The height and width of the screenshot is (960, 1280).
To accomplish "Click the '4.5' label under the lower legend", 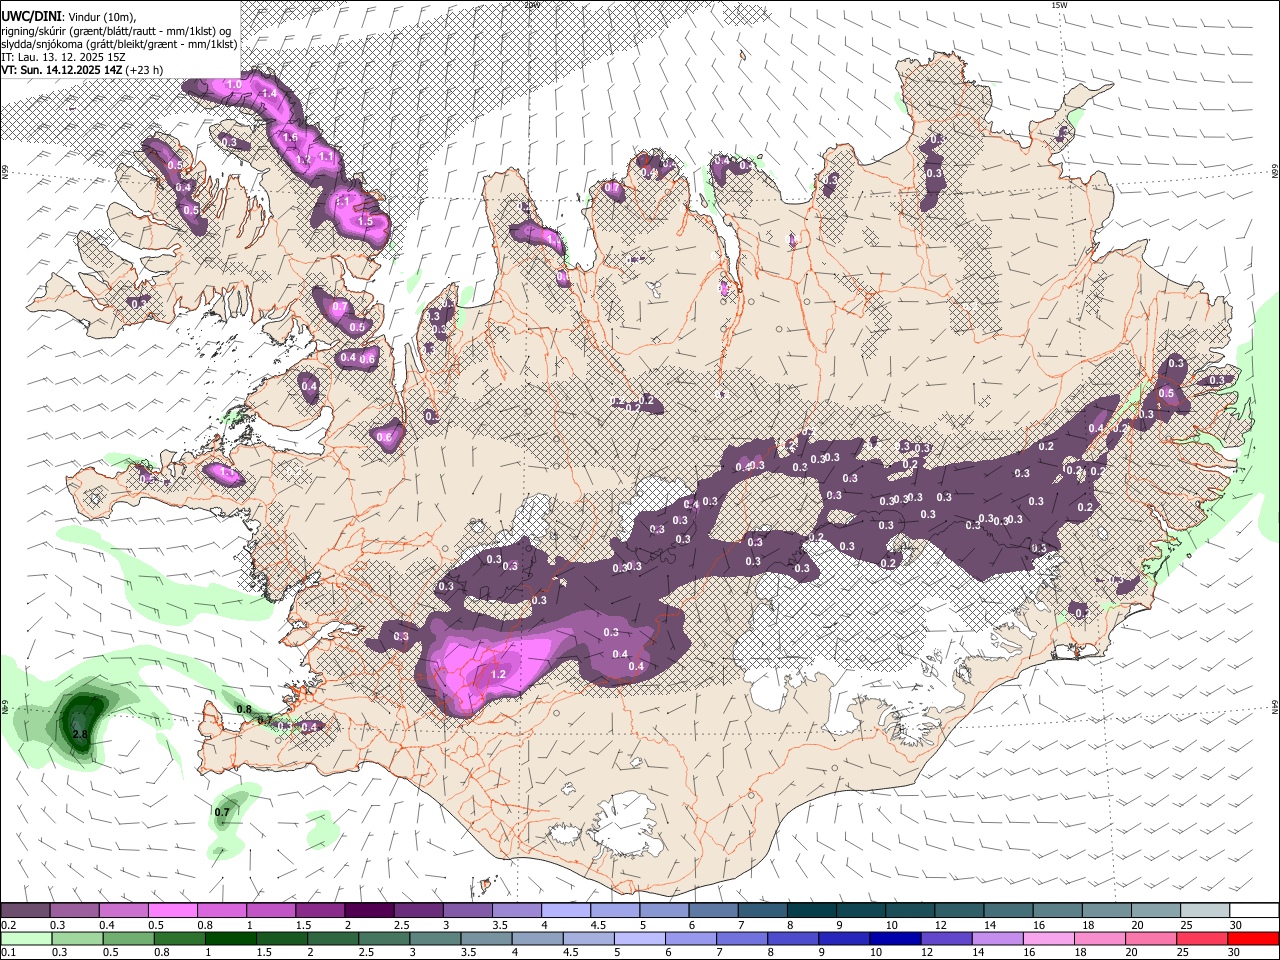I will pos(571,953).
